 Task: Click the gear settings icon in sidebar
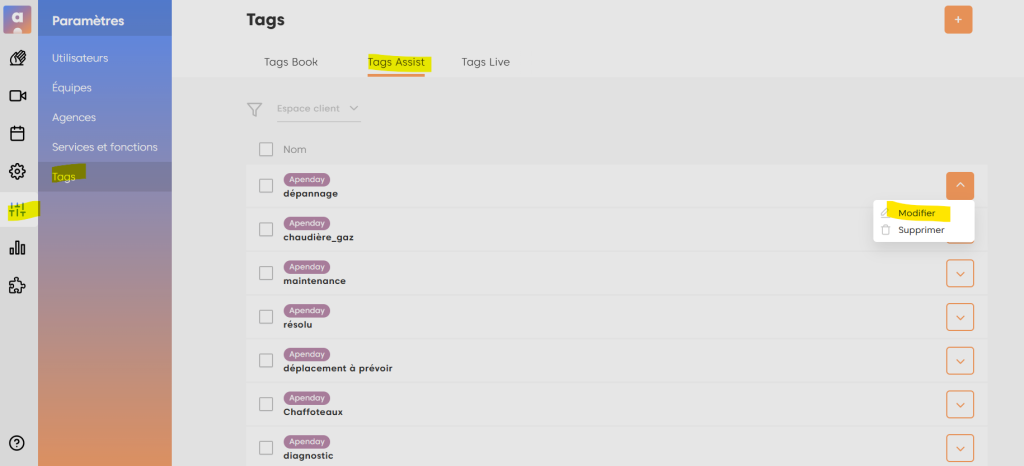17,171
